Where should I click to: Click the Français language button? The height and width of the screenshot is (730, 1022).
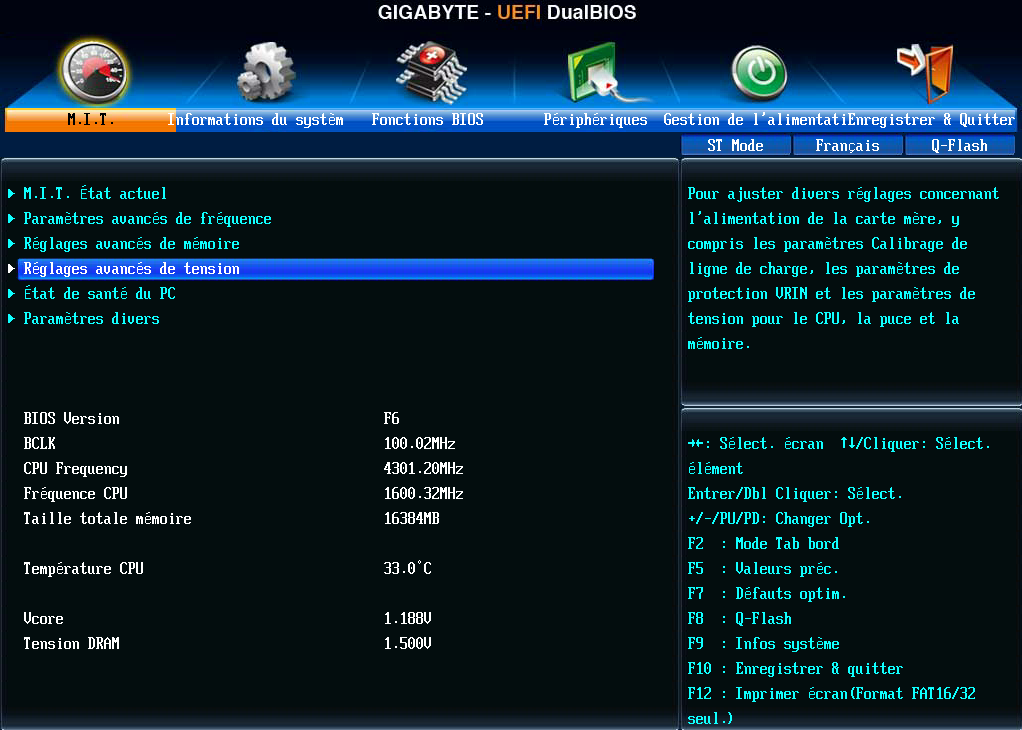coord(847,145)
